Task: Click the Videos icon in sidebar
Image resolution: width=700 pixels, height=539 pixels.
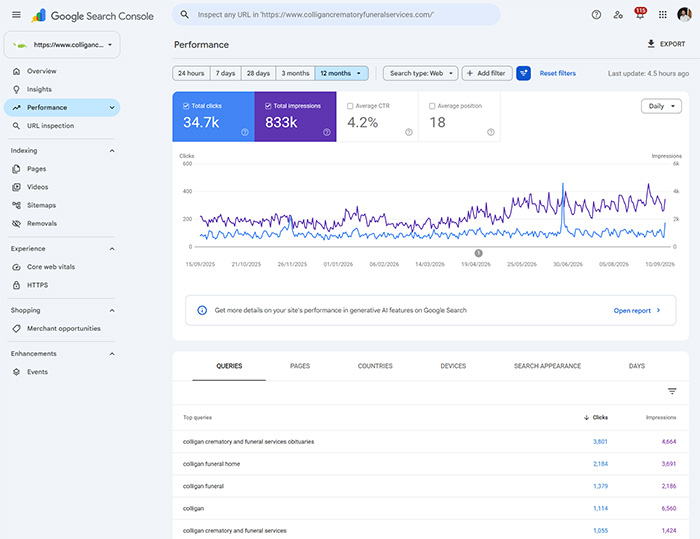Action: coord(17,187)
